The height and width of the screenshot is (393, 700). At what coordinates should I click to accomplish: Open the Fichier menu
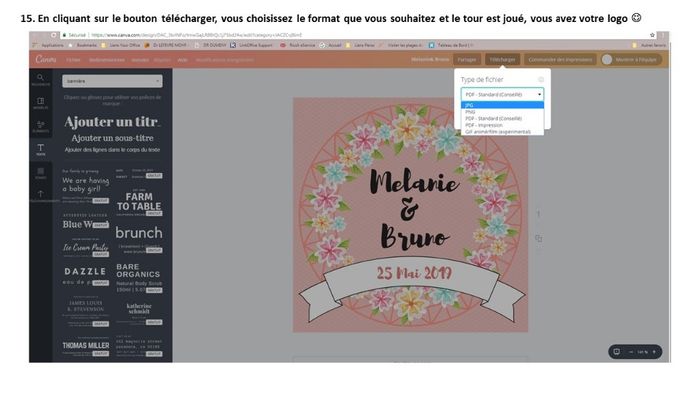73,60
